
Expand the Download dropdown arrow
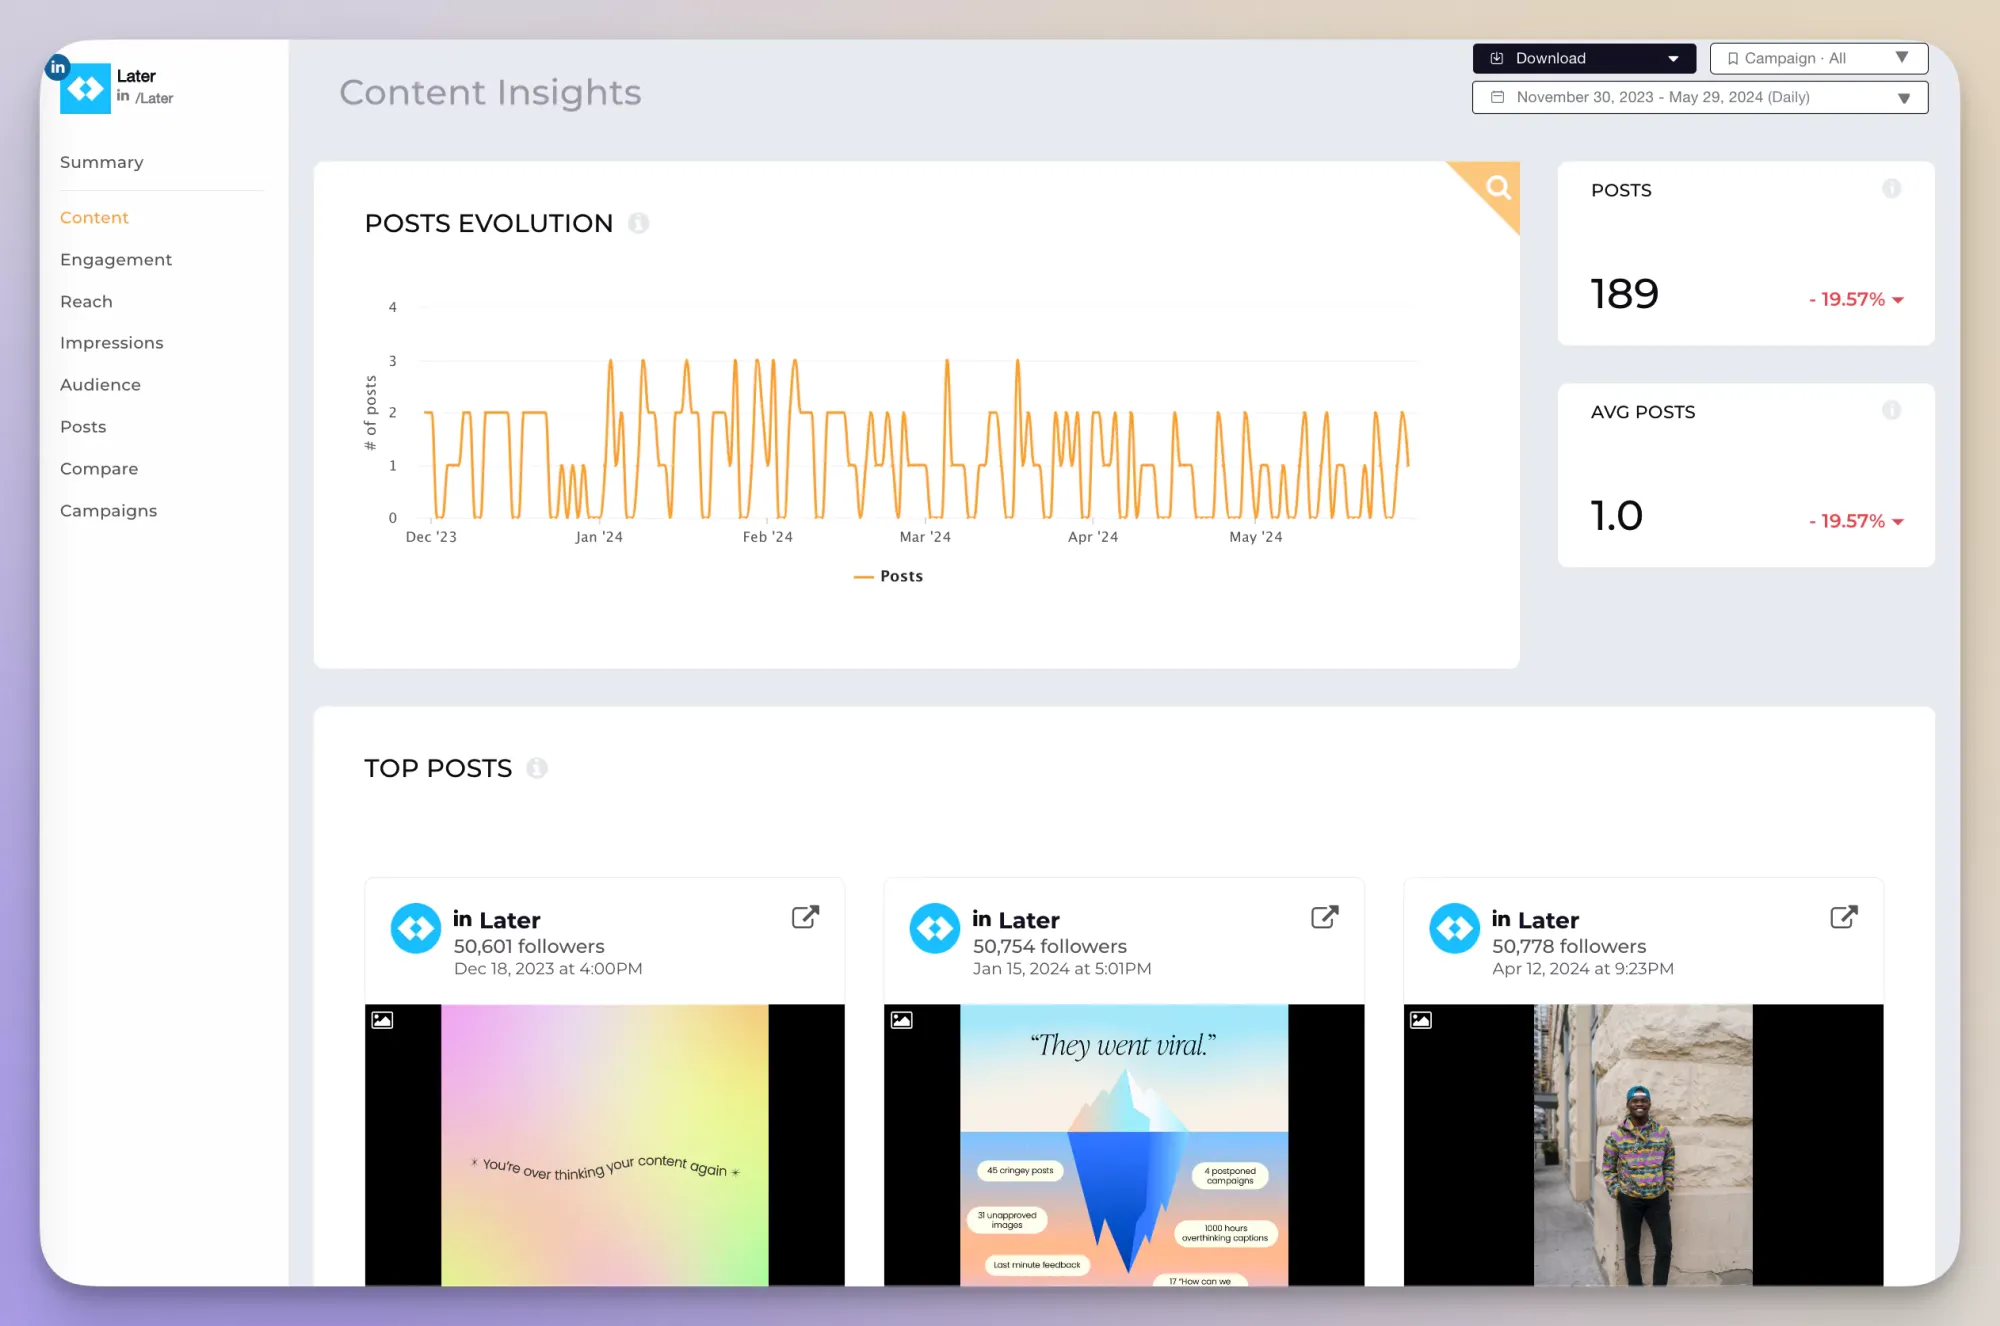(x=1673, y=59)
